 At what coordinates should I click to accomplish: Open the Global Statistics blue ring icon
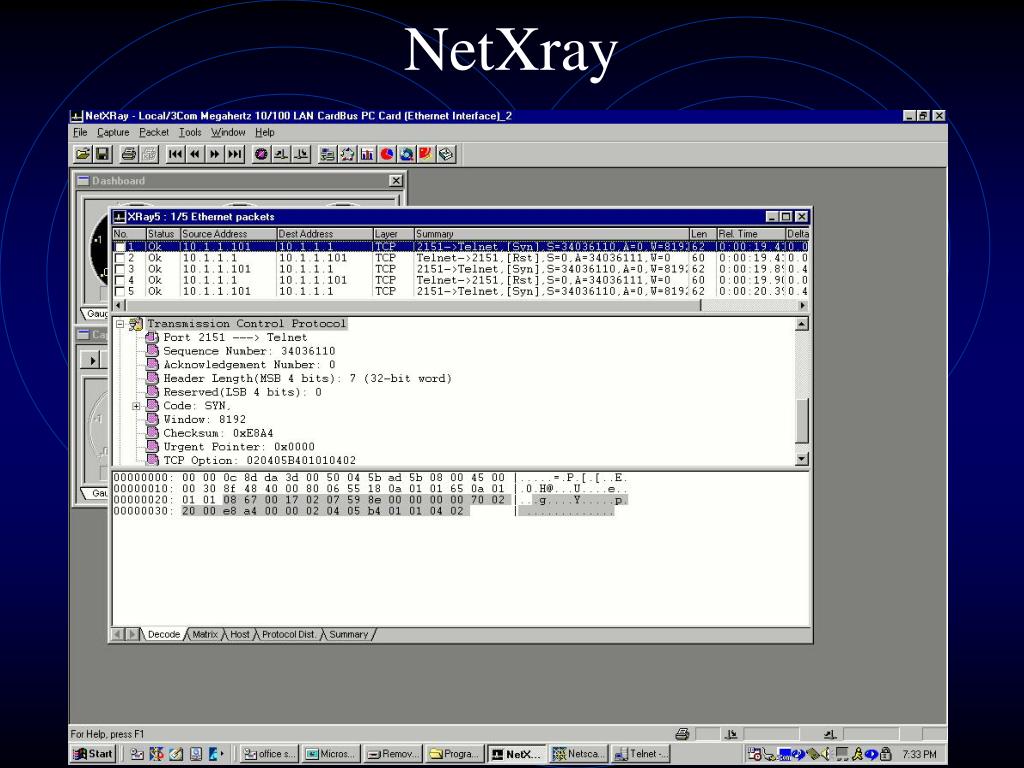pos(406,154)
